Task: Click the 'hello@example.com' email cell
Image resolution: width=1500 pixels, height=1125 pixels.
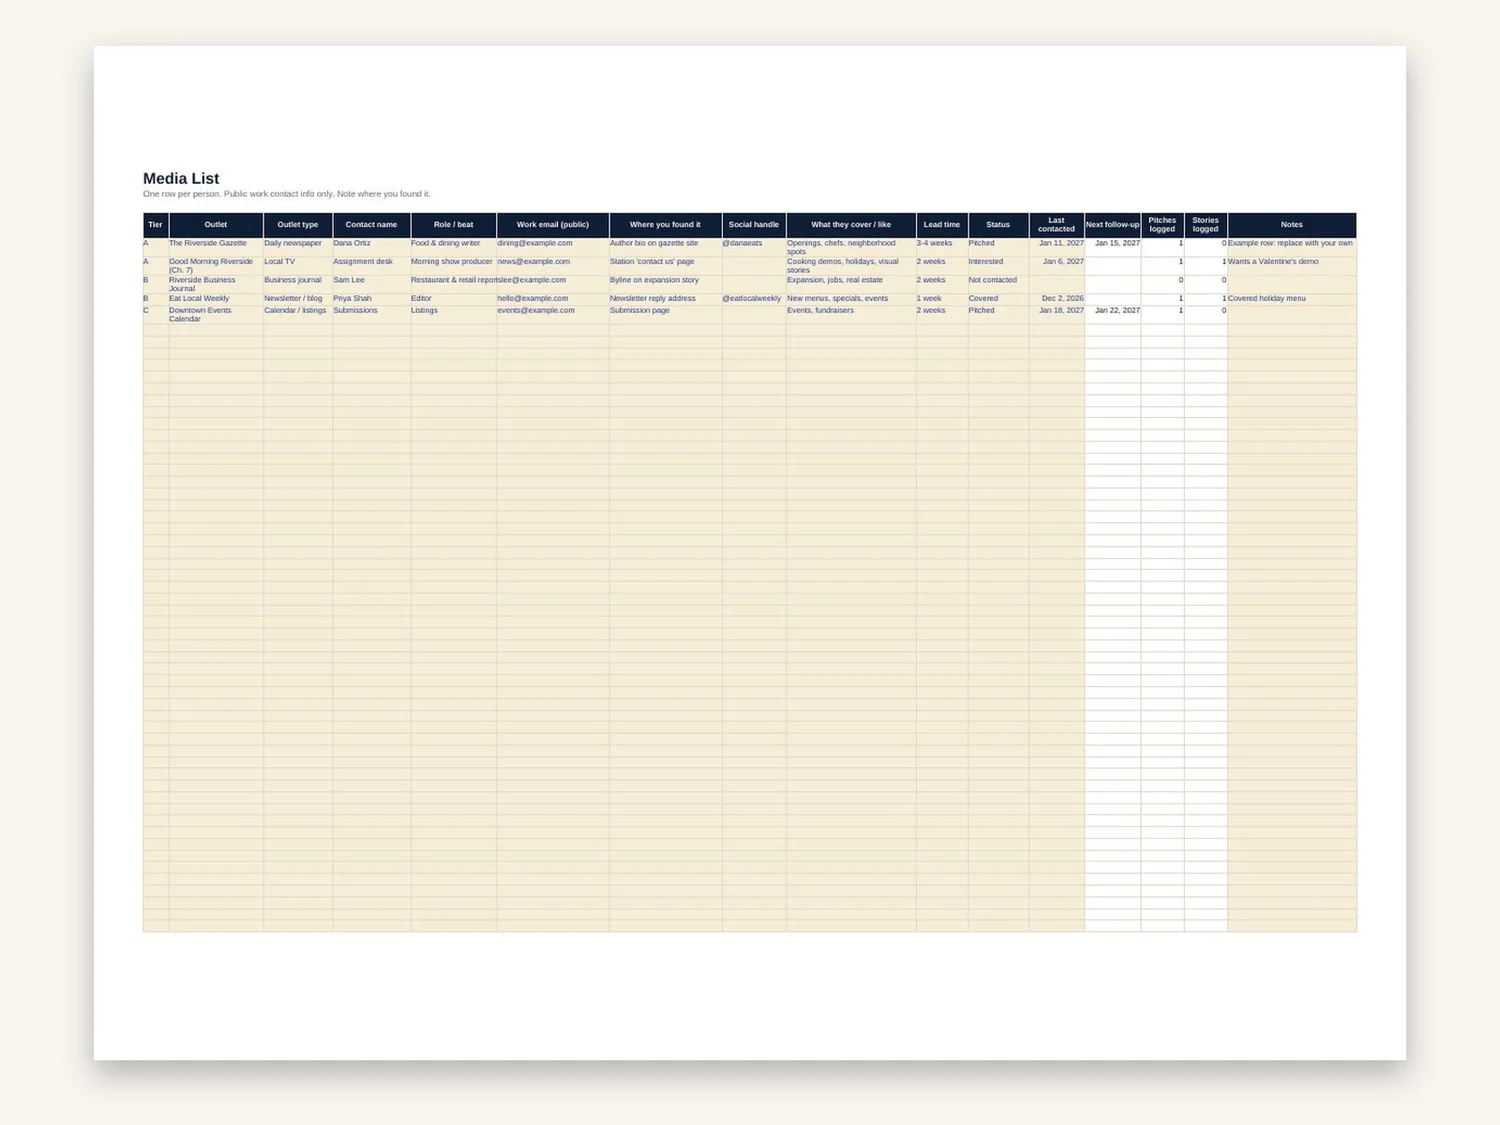Action: (x=553, y=299)
